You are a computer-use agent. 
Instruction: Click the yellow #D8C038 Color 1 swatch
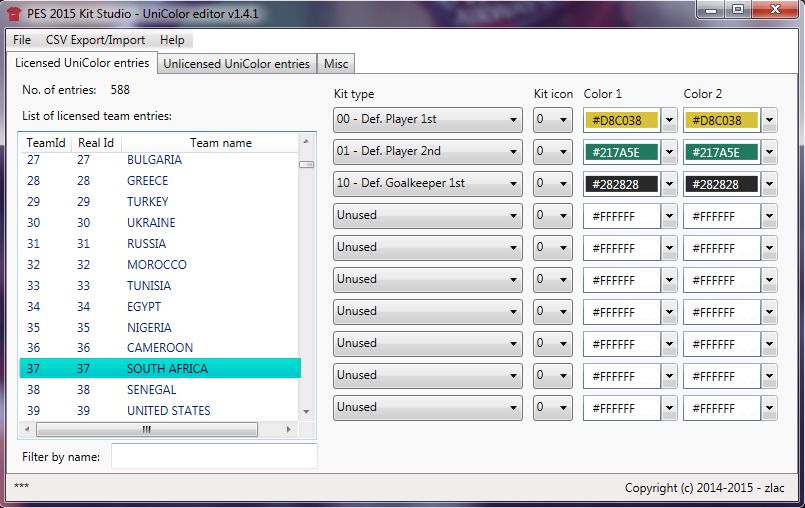(x=621, y=120)
